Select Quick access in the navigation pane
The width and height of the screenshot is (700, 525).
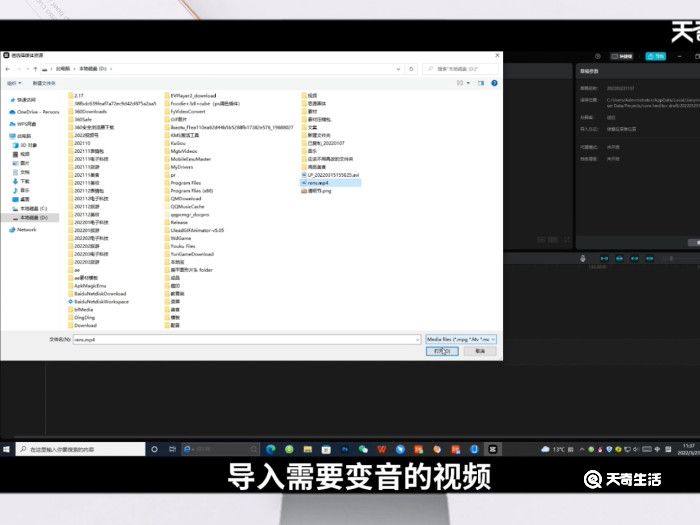(x=26, y=100)
